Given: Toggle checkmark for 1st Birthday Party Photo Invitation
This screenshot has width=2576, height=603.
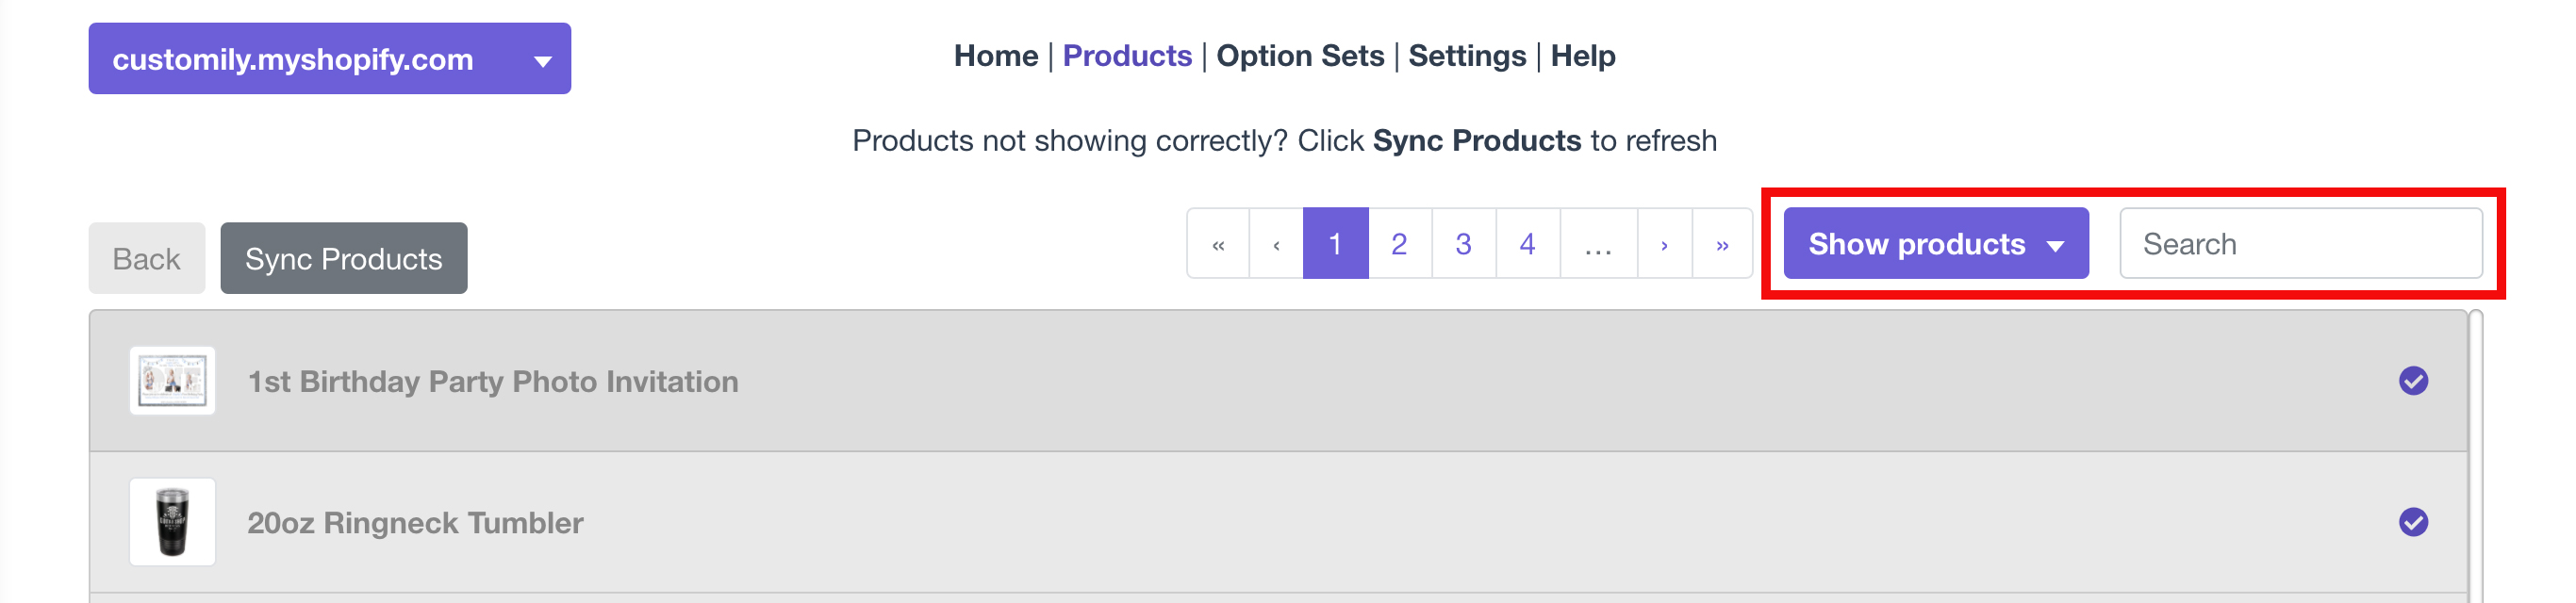Looking at the screenshot, I should point(2413,381).
